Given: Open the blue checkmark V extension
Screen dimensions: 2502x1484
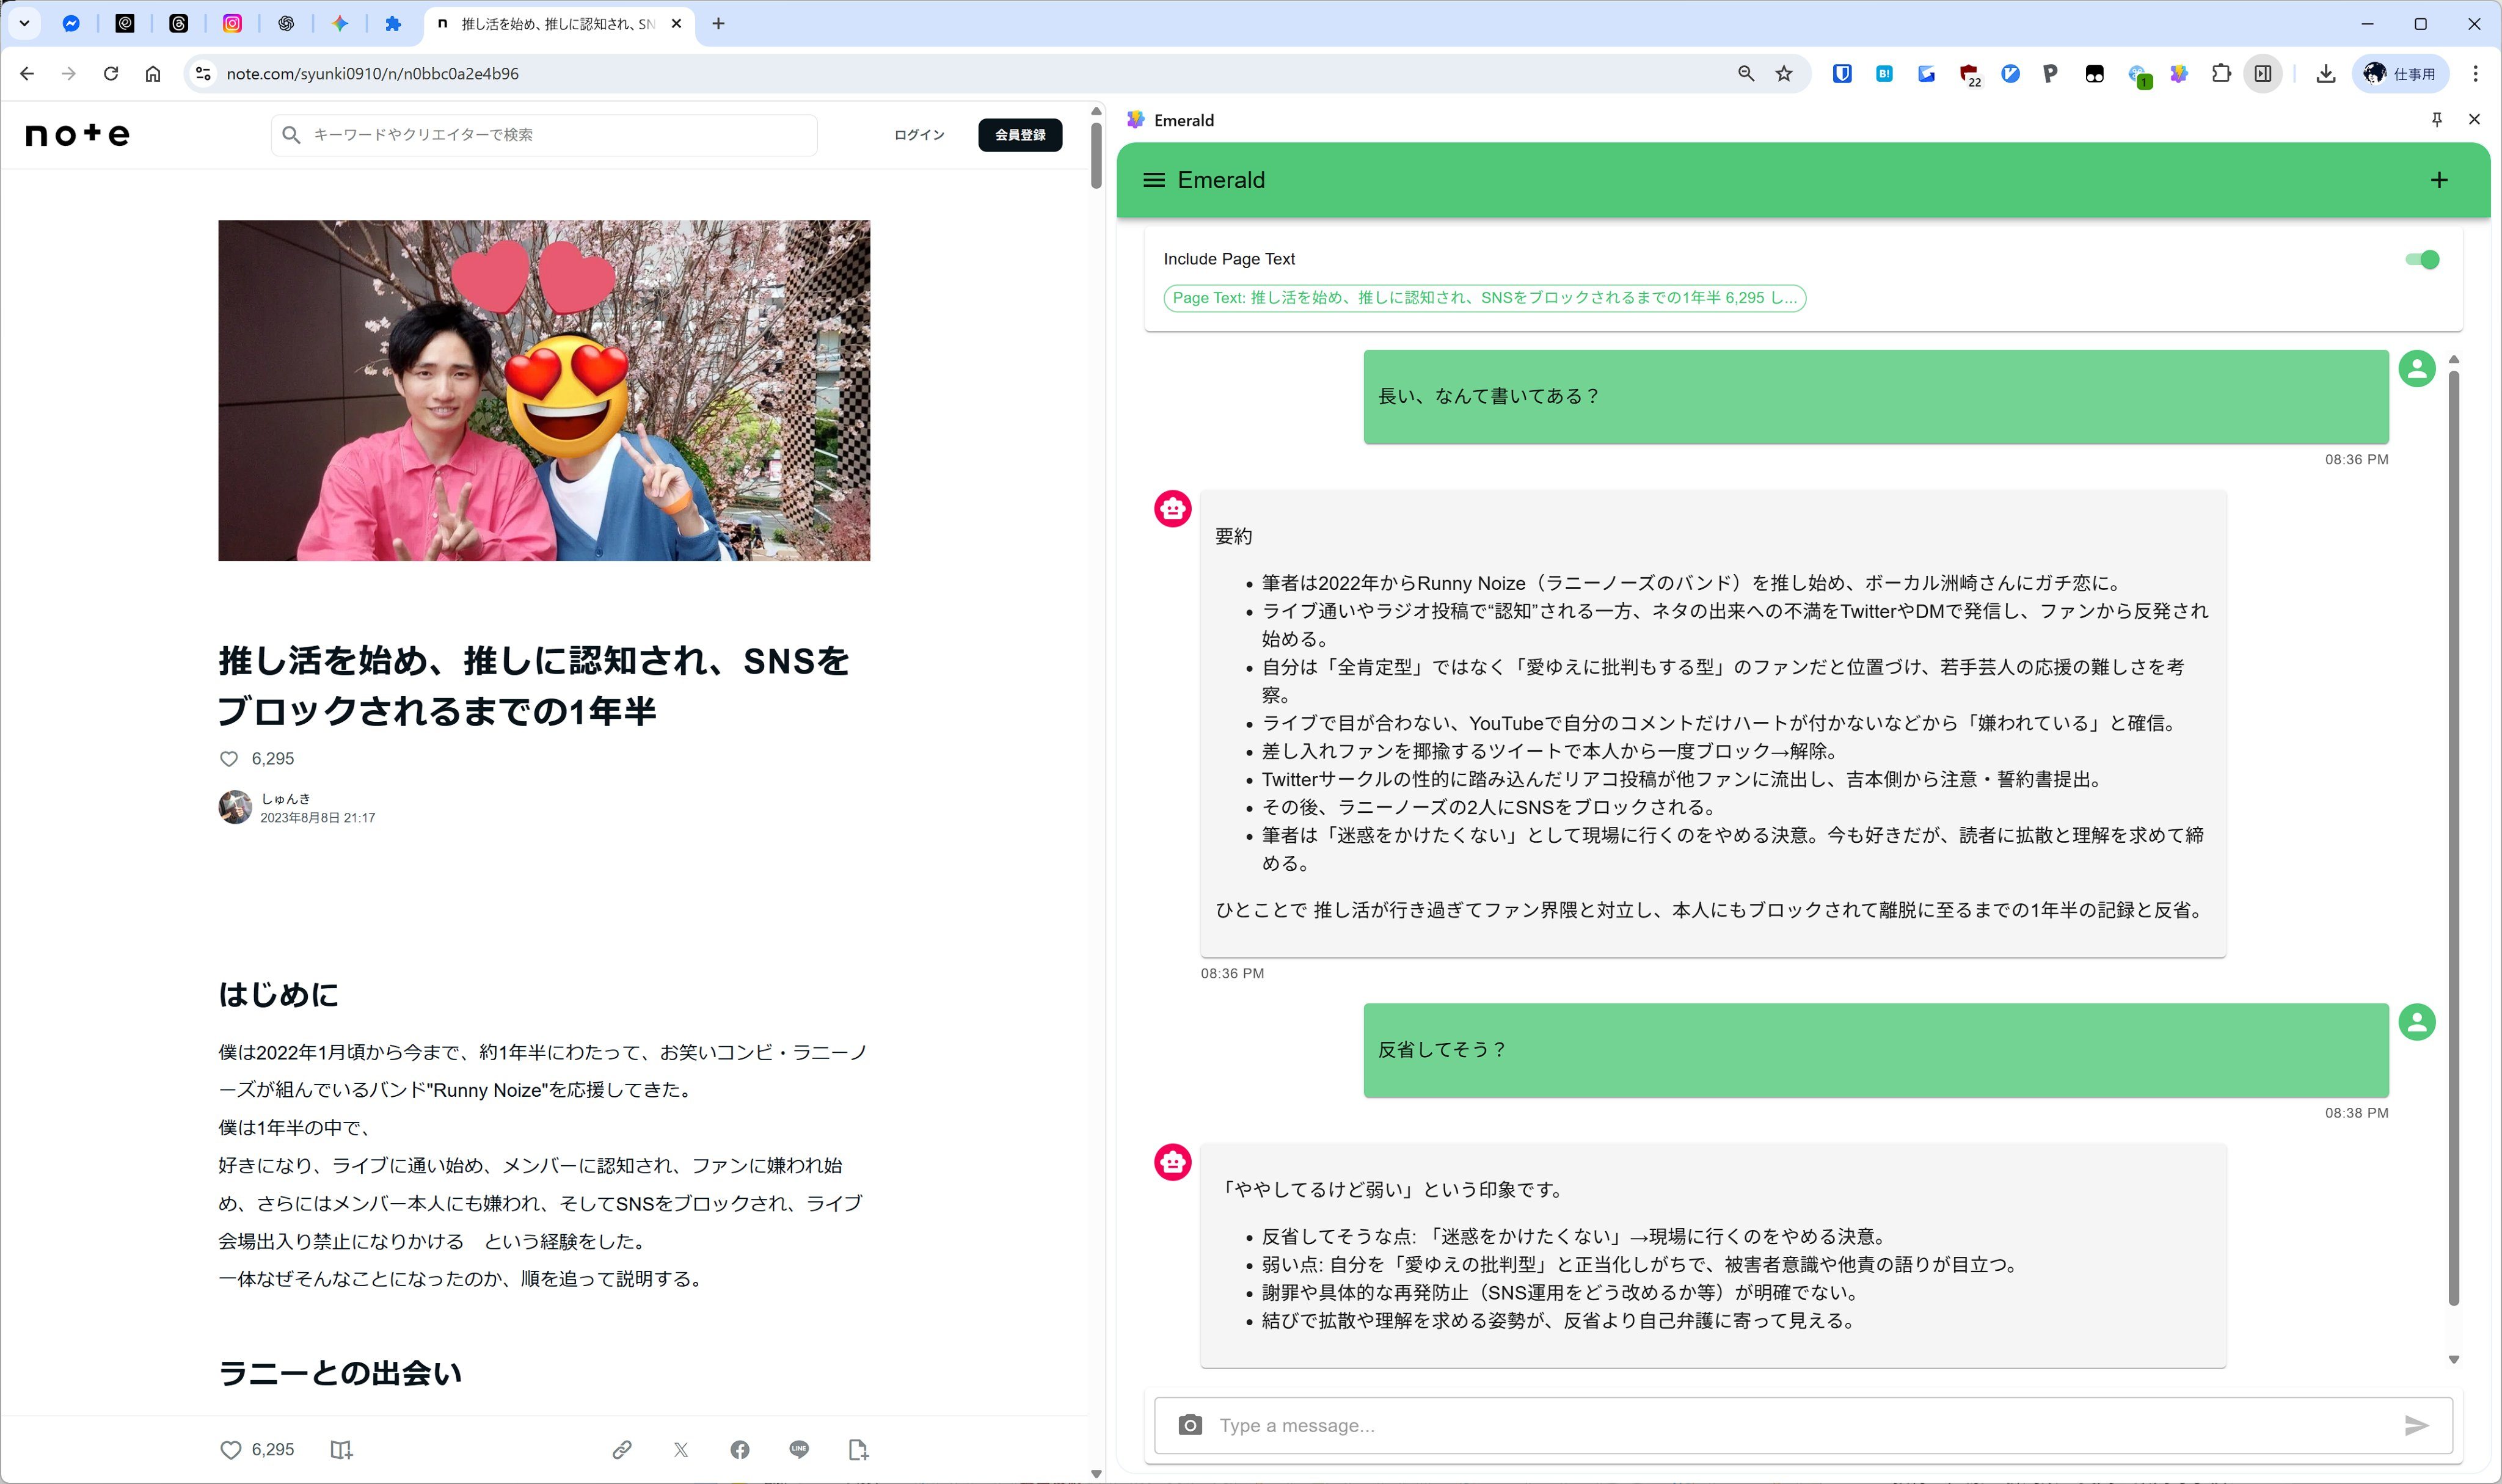Looking at the screenshot, I should coord(2010,73).
